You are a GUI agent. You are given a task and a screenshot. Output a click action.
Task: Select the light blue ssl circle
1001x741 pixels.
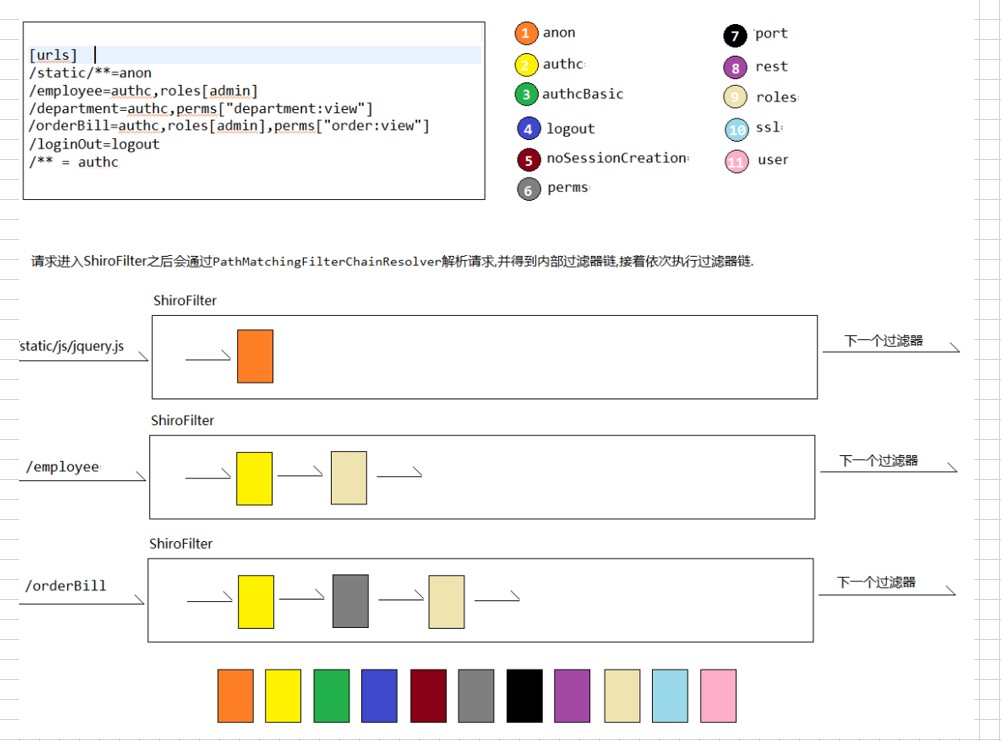click(737, 129)
